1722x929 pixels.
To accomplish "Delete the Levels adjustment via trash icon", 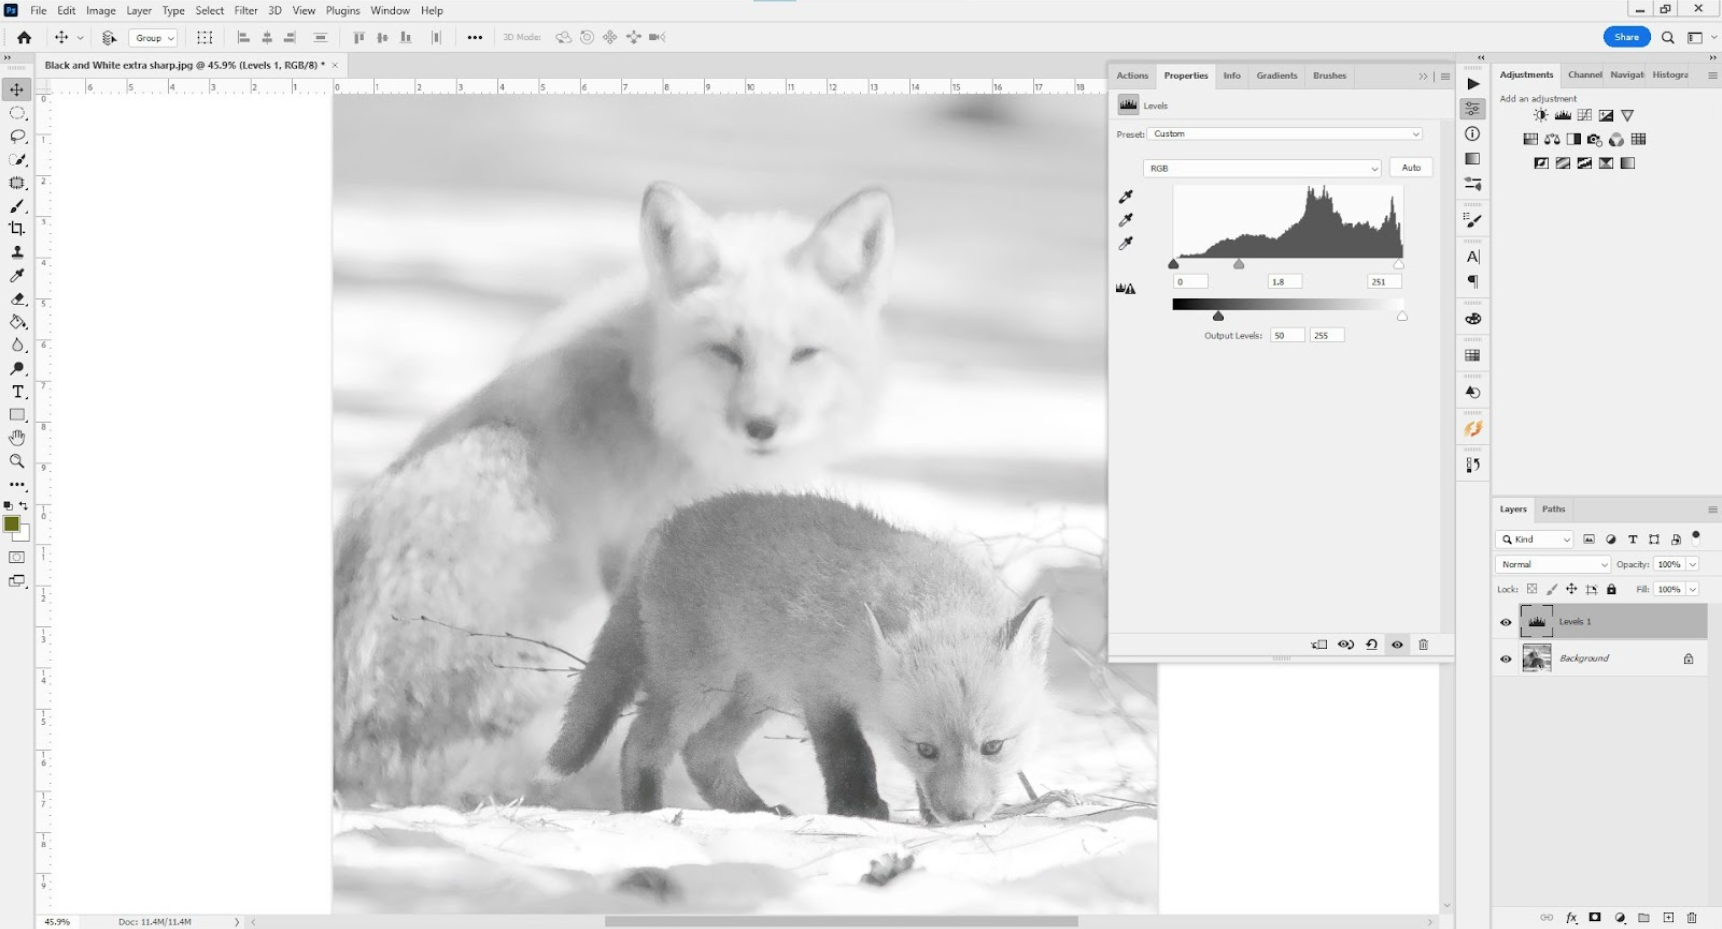I will click(x=1424, y=645).
